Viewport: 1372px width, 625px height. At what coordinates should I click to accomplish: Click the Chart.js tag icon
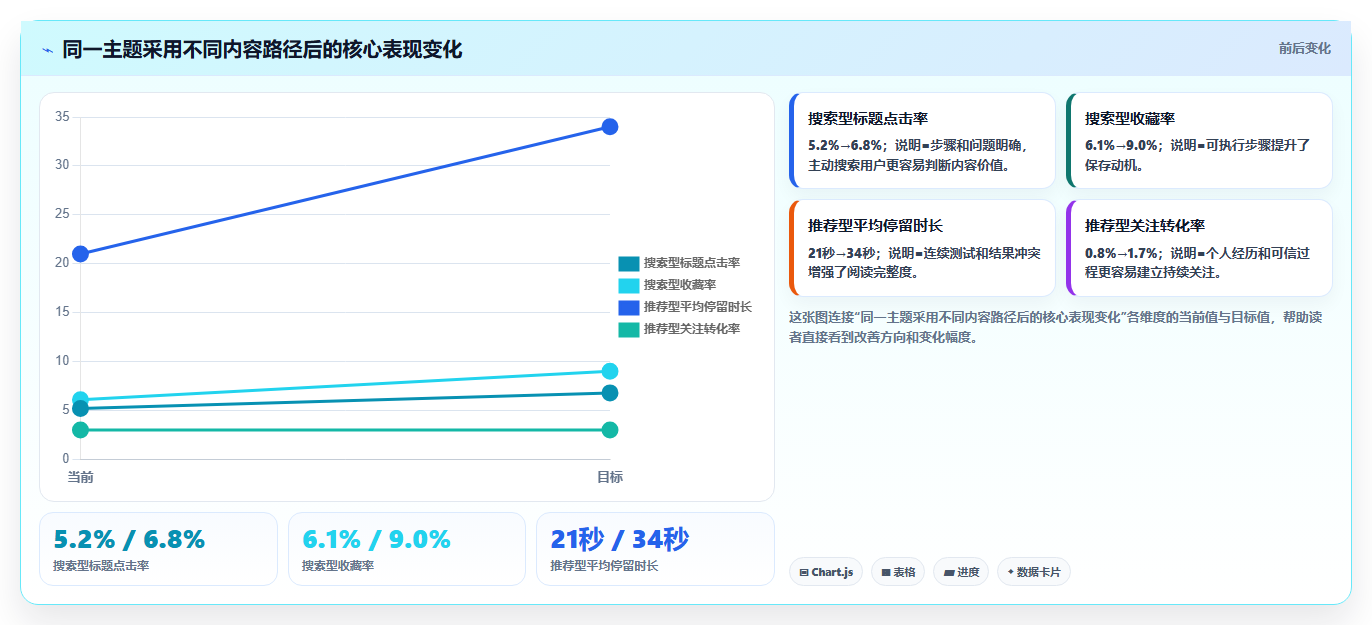click(x=804, y=573)
